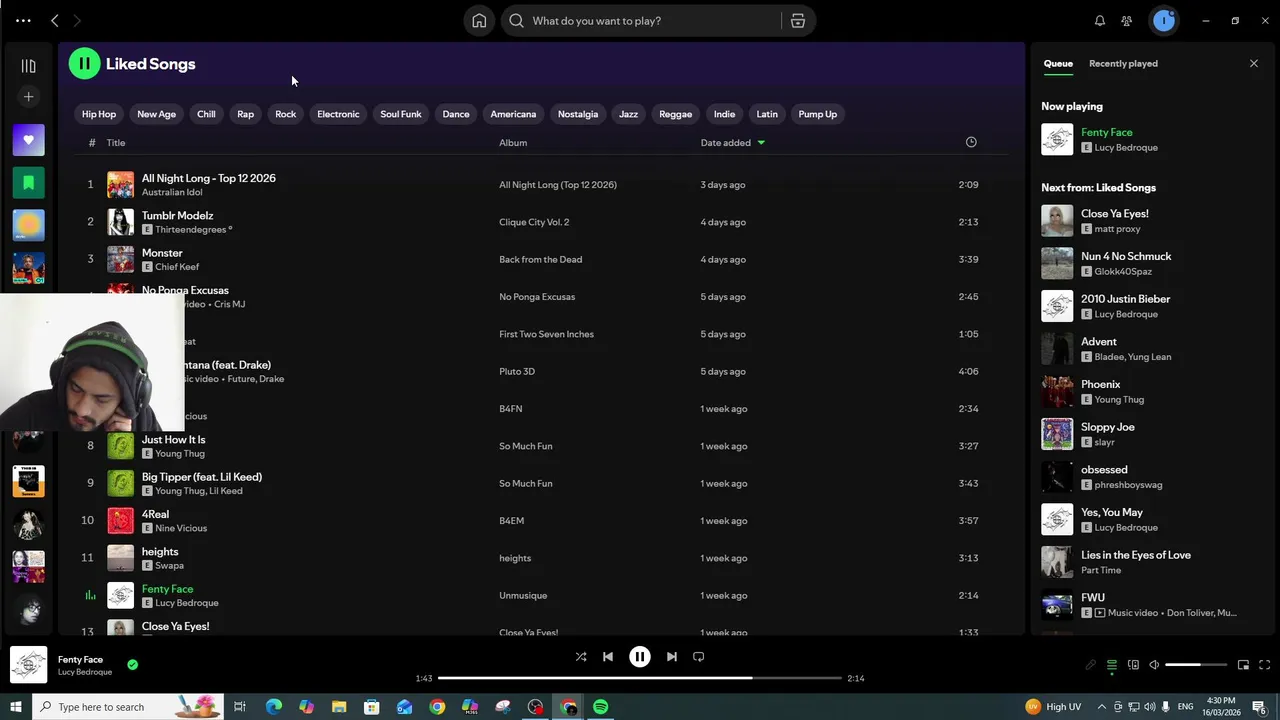
Task: Adjust the volume slider
Action: 1196,665
